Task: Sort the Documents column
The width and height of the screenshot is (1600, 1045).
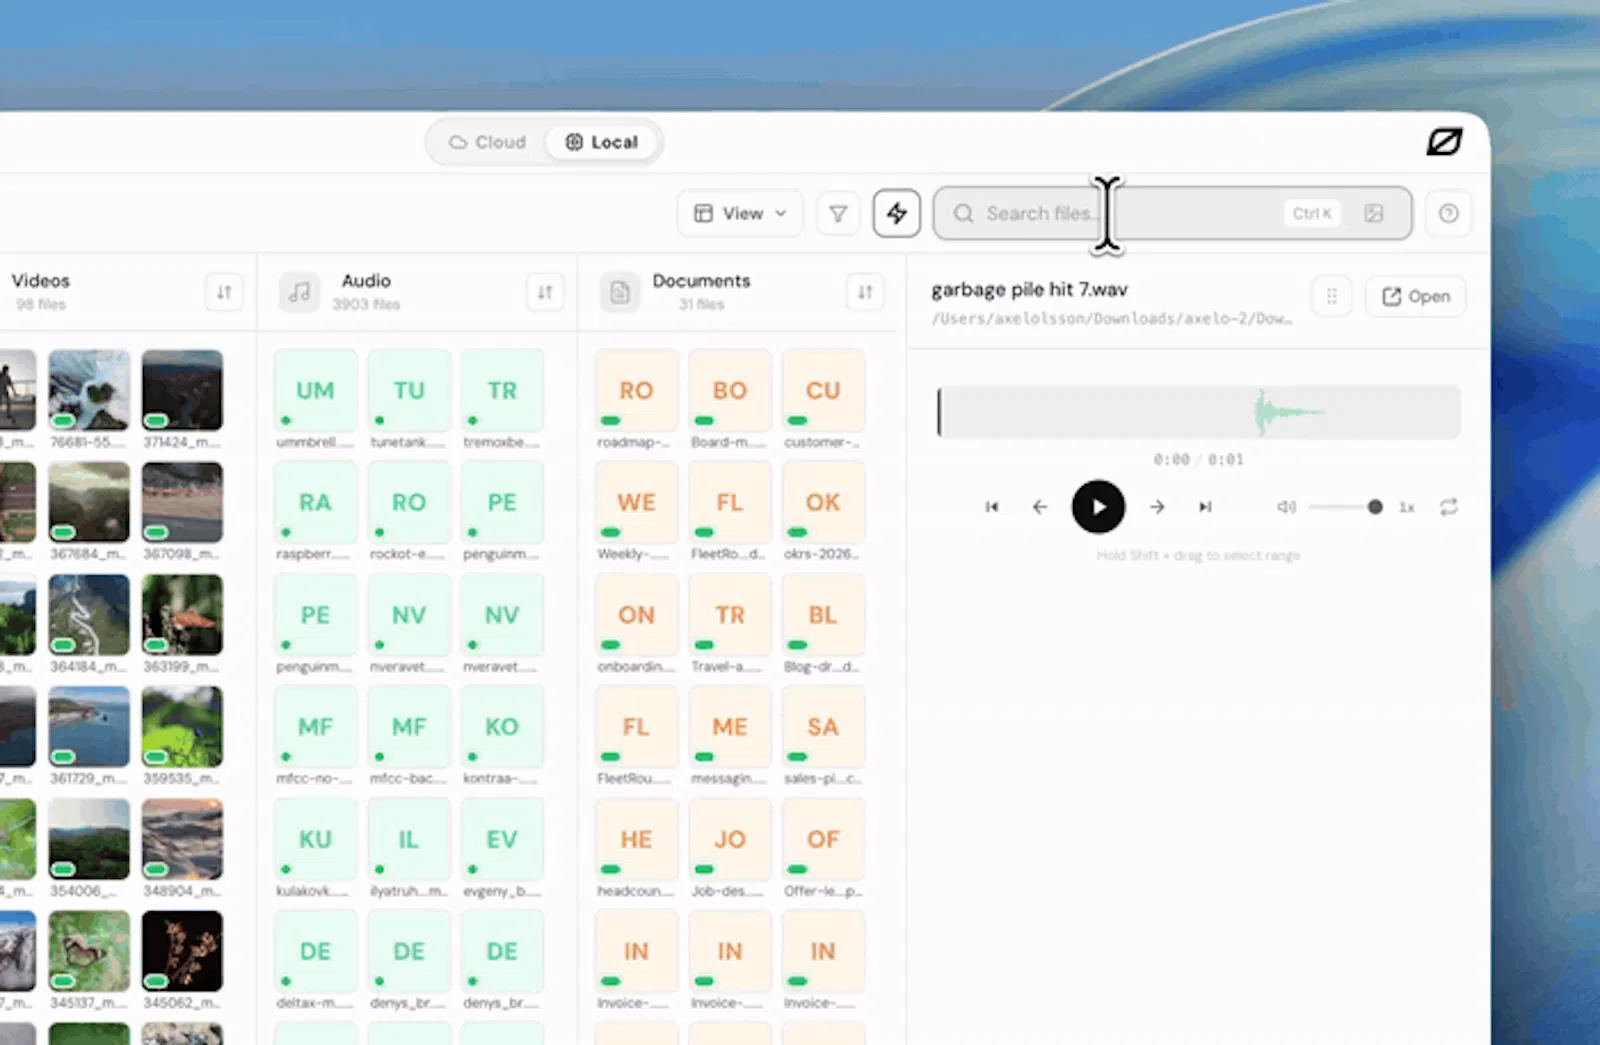Action: click(865, 292)
